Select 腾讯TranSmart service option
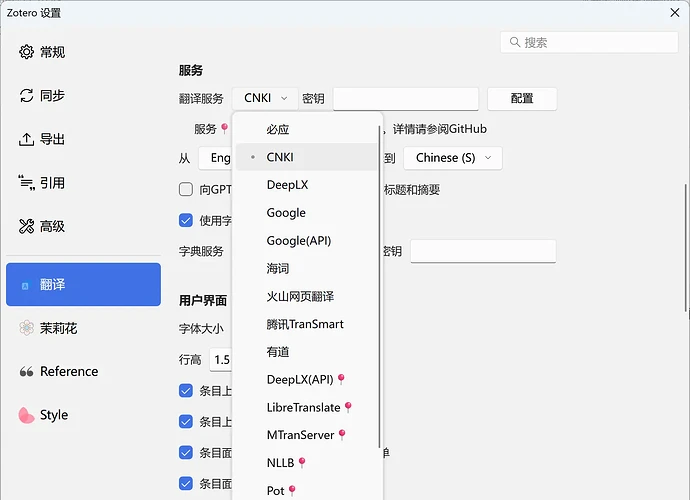 306,324
